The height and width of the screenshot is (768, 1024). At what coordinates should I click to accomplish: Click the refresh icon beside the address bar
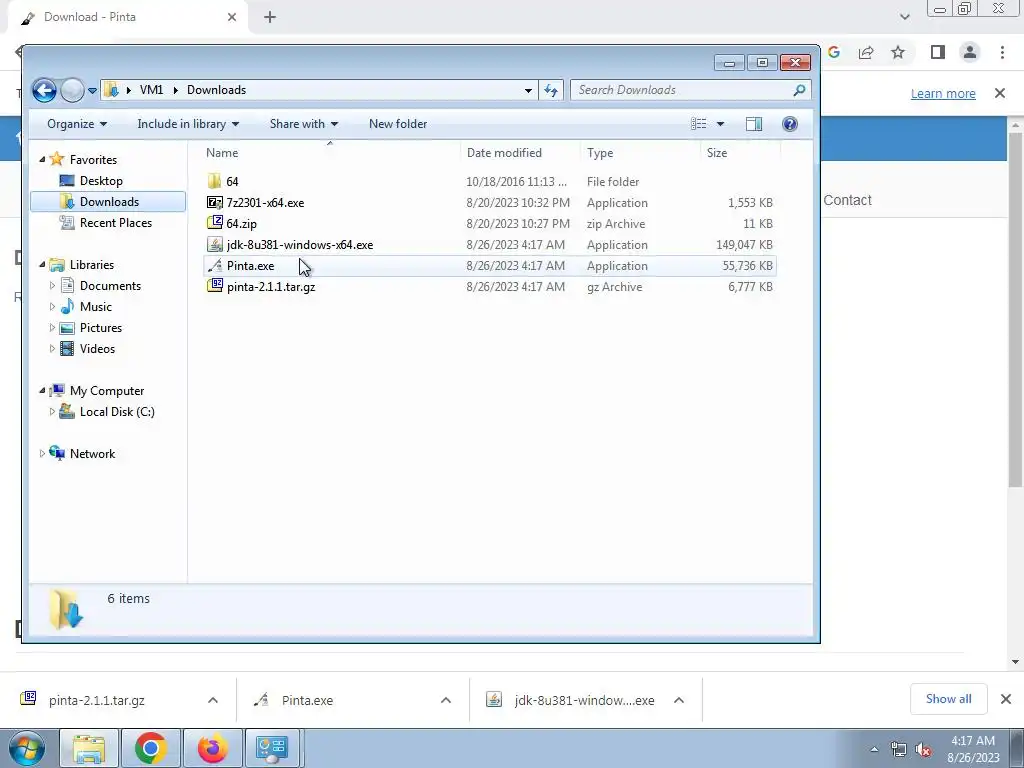551,90
